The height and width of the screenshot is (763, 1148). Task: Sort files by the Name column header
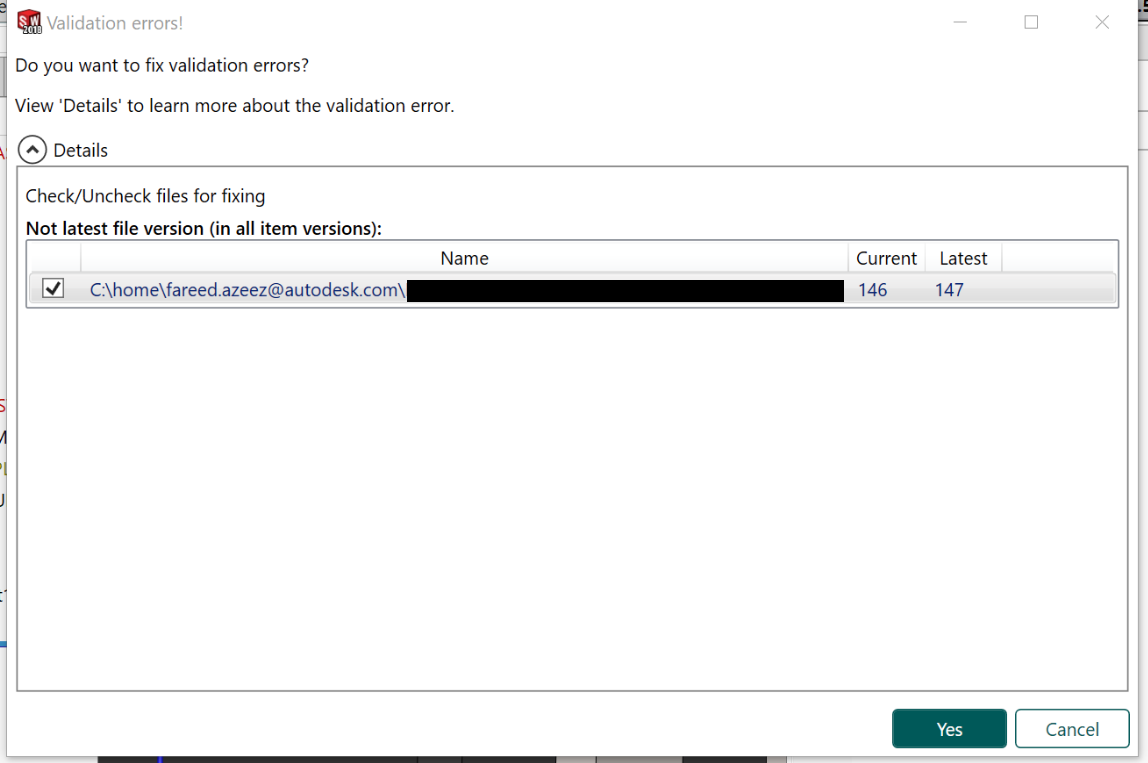coord(464,257)
